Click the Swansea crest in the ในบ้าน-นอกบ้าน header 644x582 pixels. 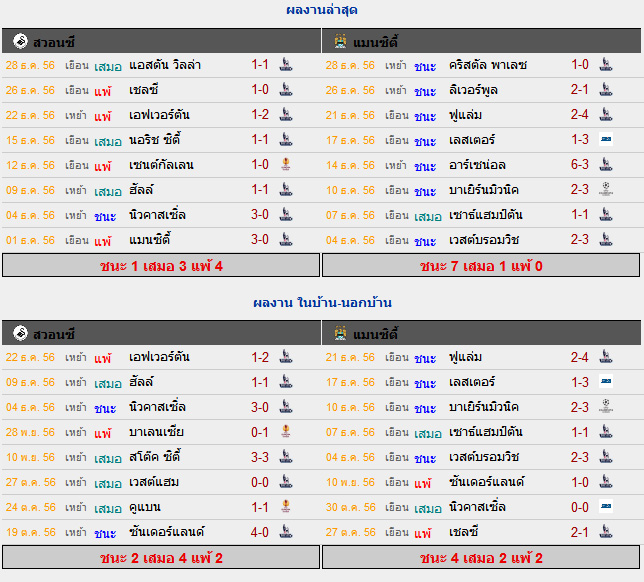tap(20, 333)
